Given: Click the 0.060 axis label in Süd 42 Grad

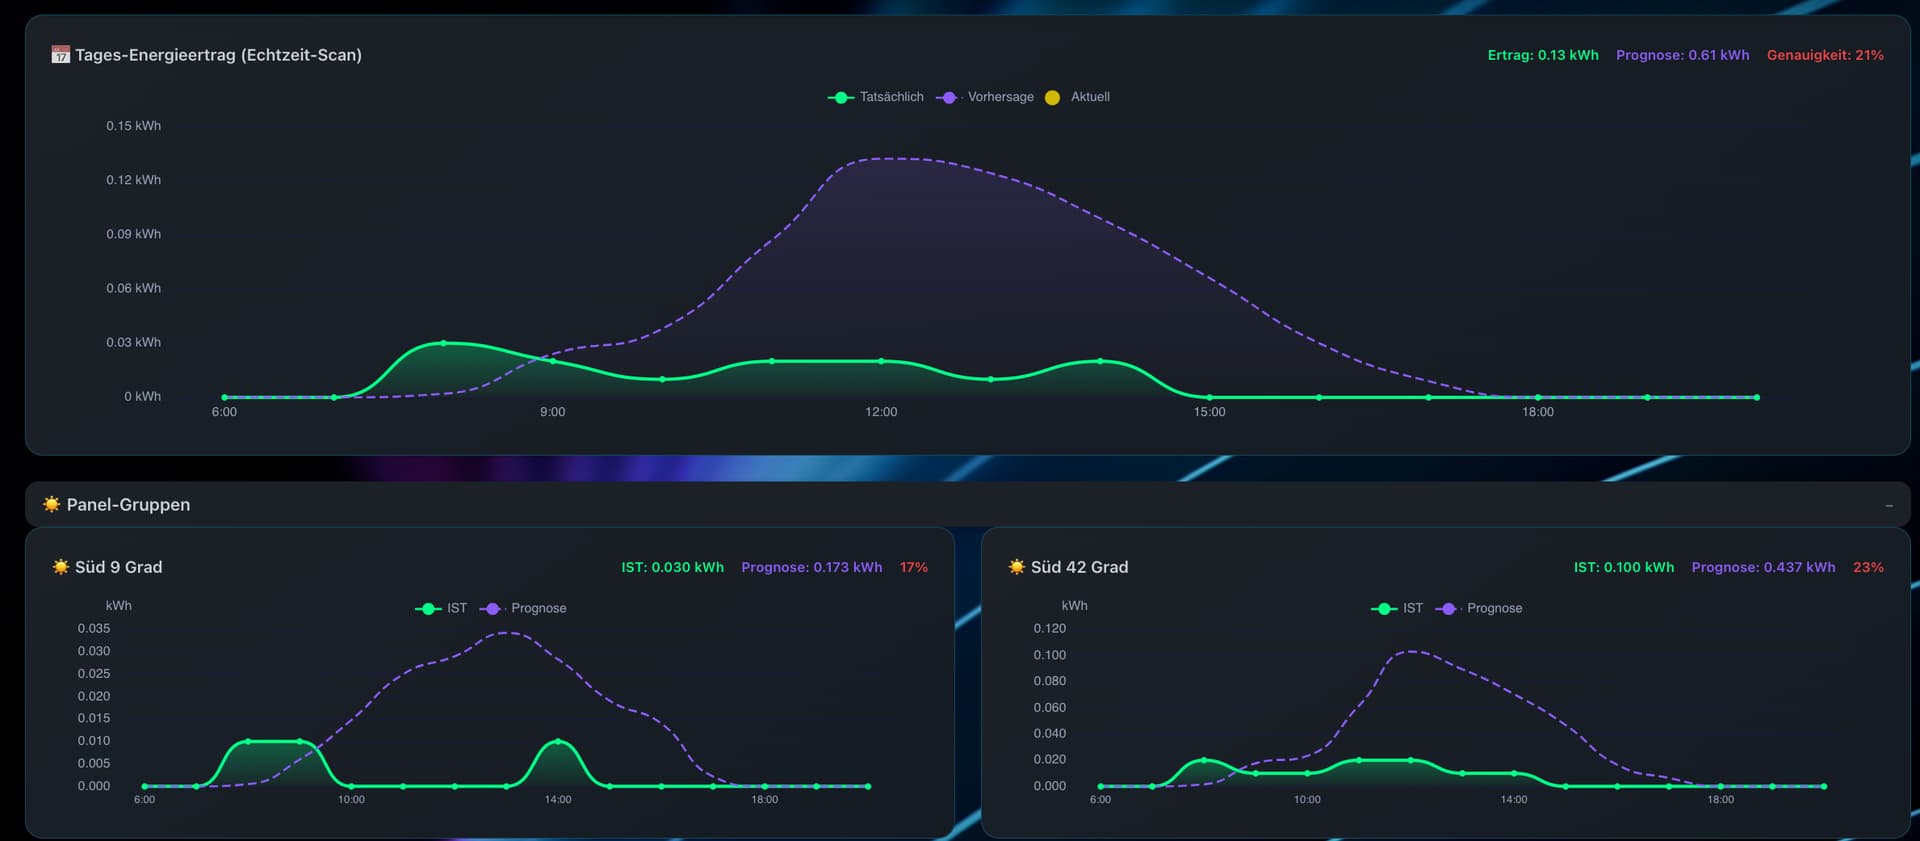Looking at the screenshot, I should pos(1050,708).
